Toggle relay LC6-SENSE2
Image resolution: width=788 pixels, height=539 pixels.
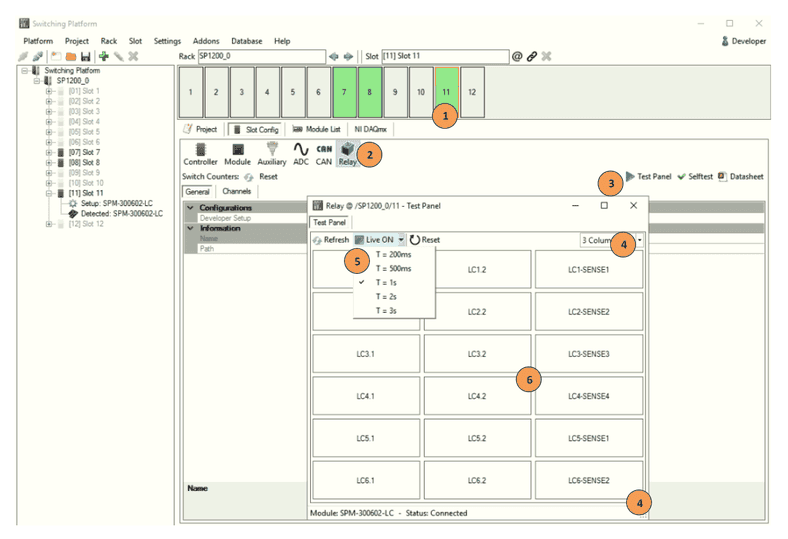pos(588,481)
